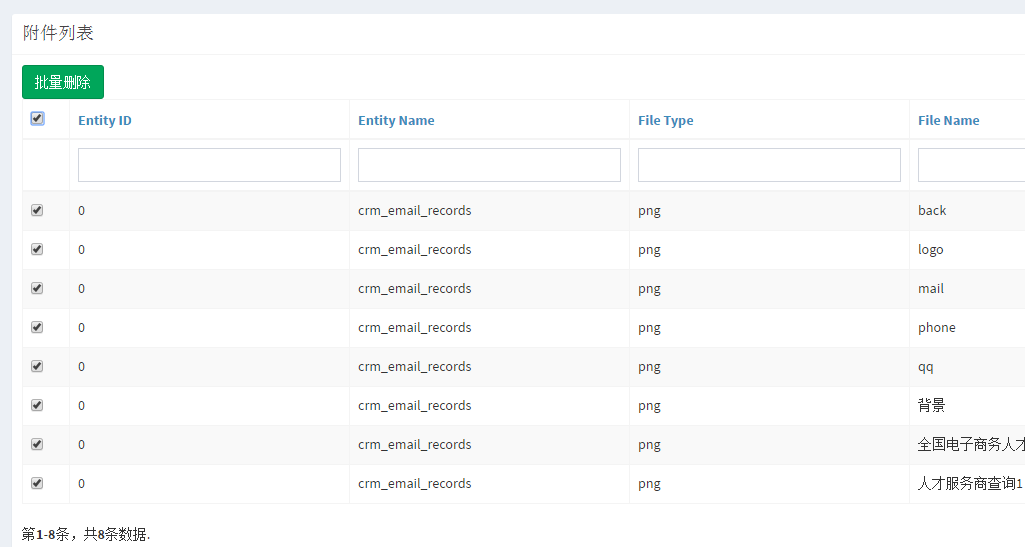Uncheck the checkbox for the 人才服务商查询 row
Screen dimensions: 1025x547
click(37, 484)
